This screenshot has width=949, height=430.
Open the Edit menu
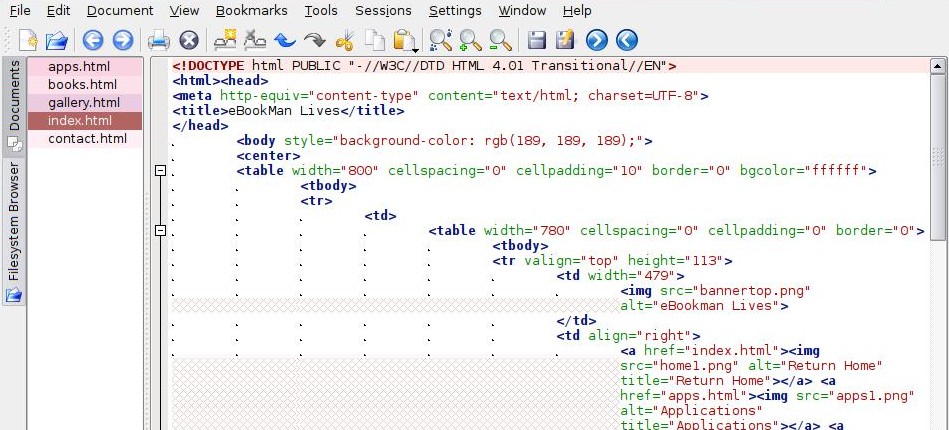coord(58,11)
